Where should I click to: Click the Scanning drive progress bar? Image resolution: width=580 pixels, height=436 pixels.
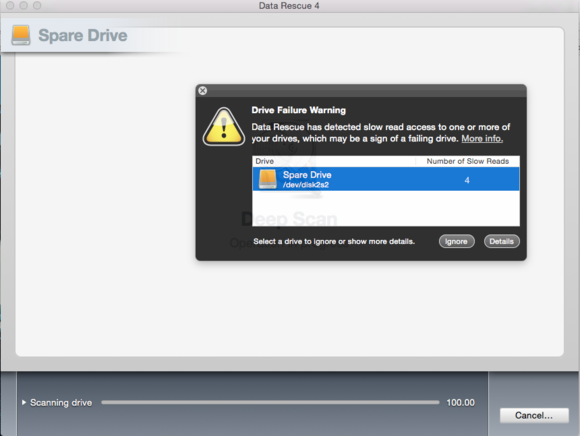[x=270, y=402]
